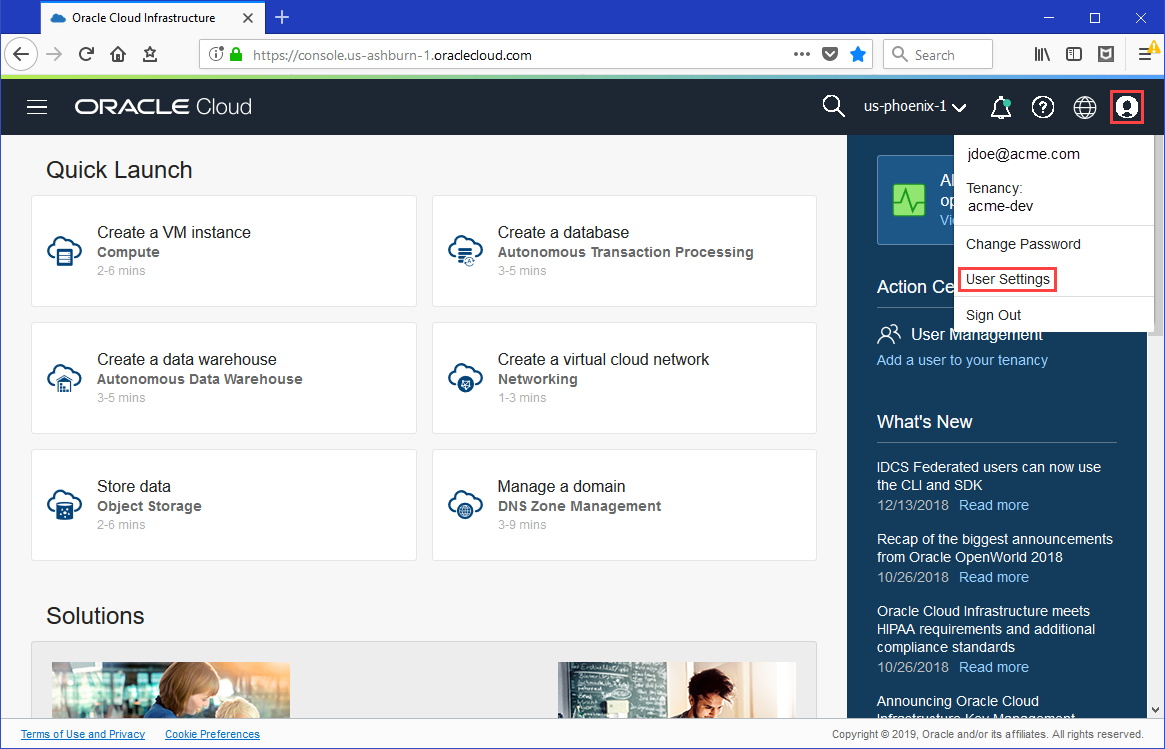The width and height of the screenshot is (1165, 749).
Task: Click the Pocket save icon in the address bar
Action: pos(830,54)
